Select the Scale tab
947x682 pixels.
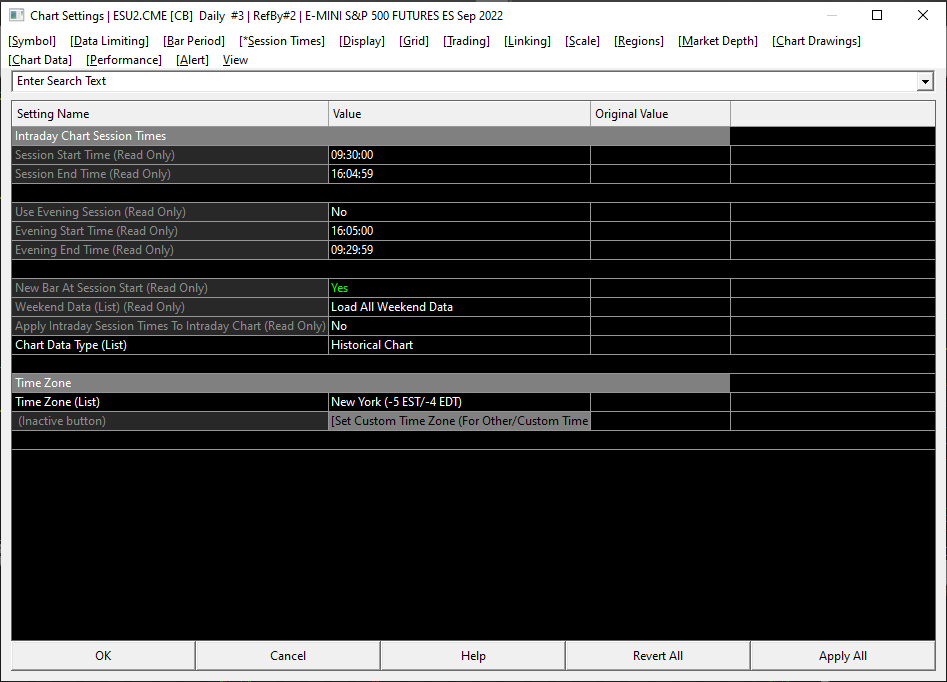pyautogui.click(x=582, y=41)
